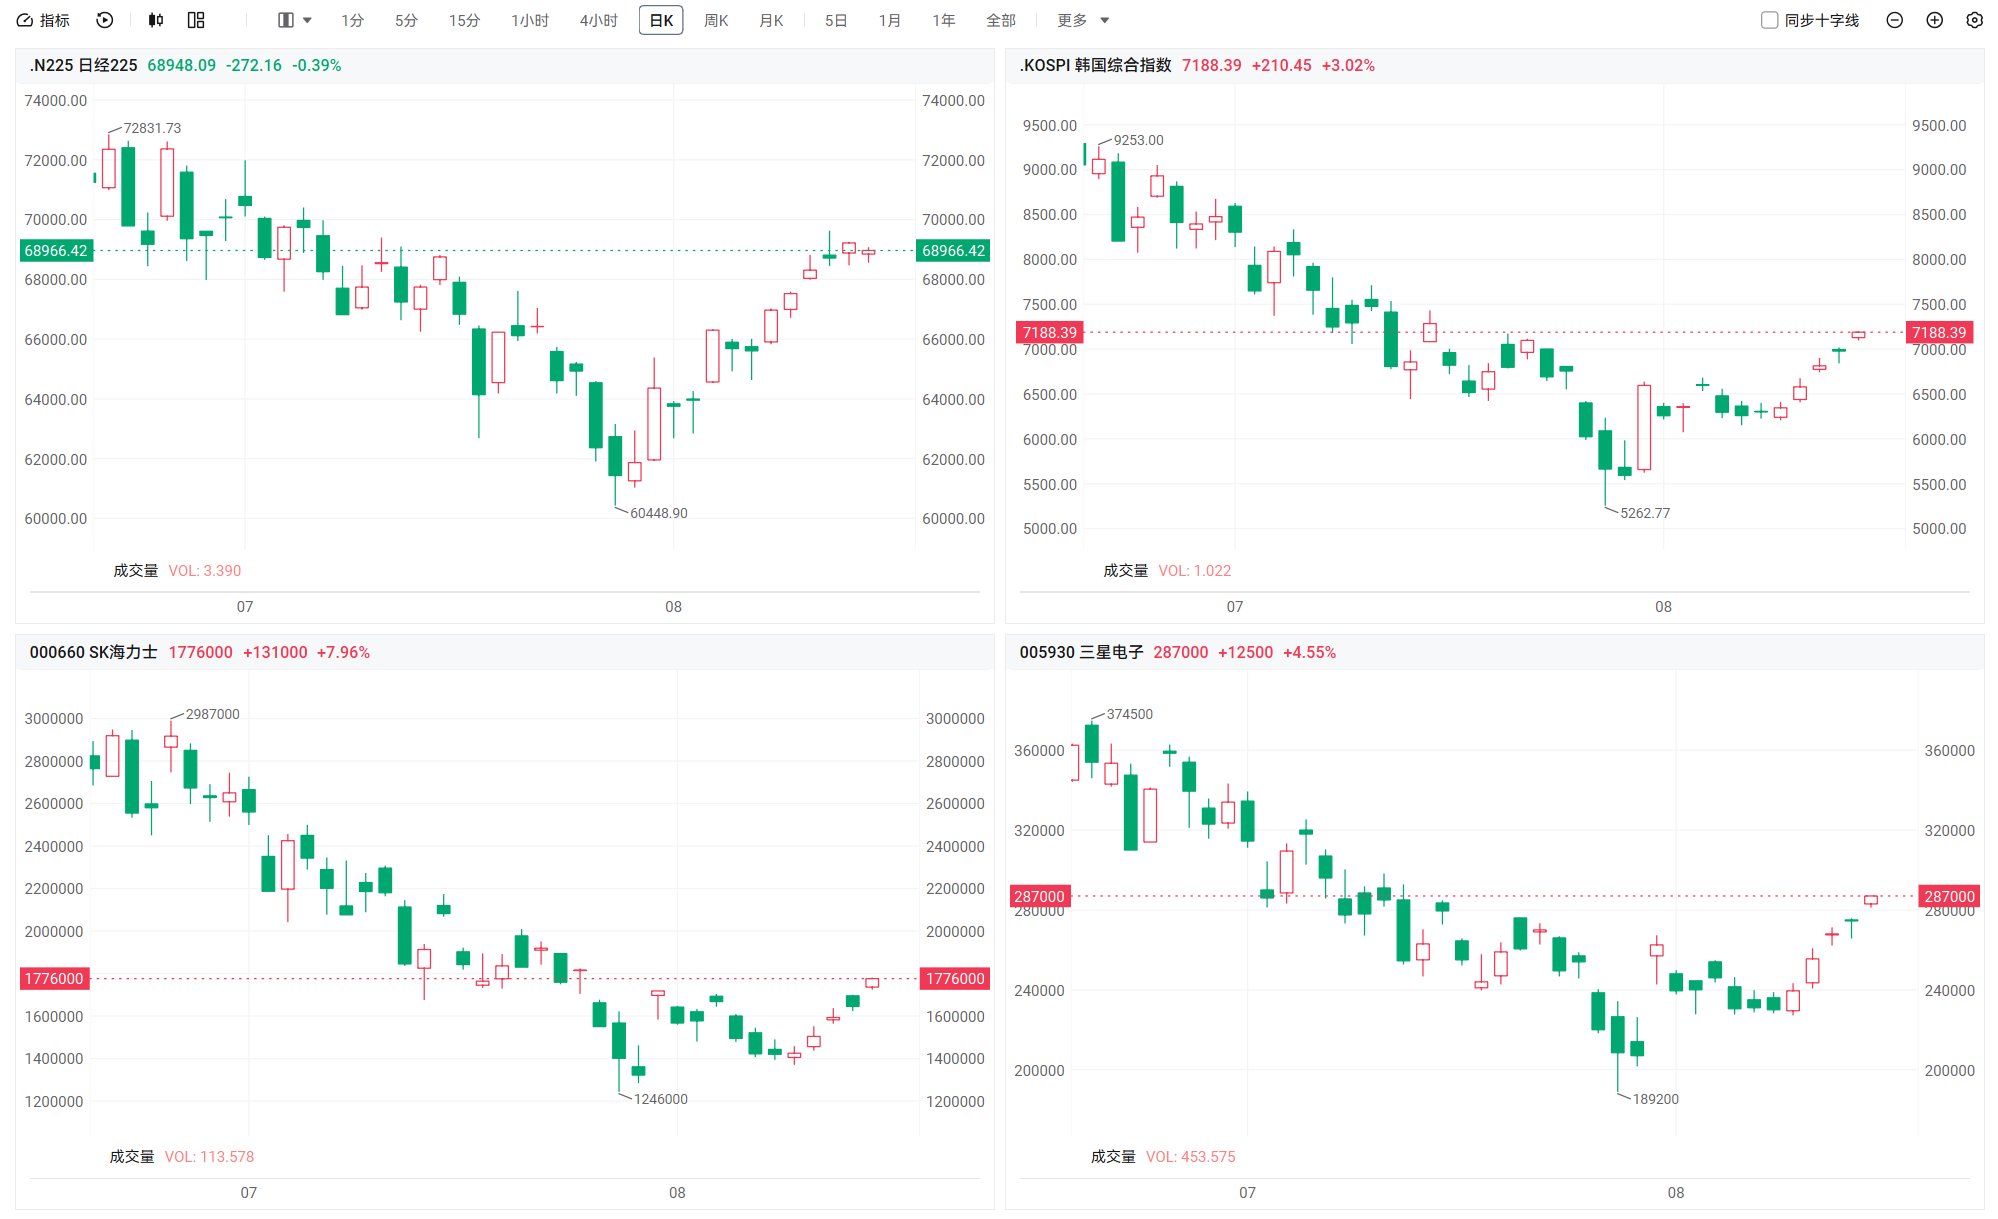Select the 4小时 interval
This screenshot has height=1219, width=1998.
(598, 20)
